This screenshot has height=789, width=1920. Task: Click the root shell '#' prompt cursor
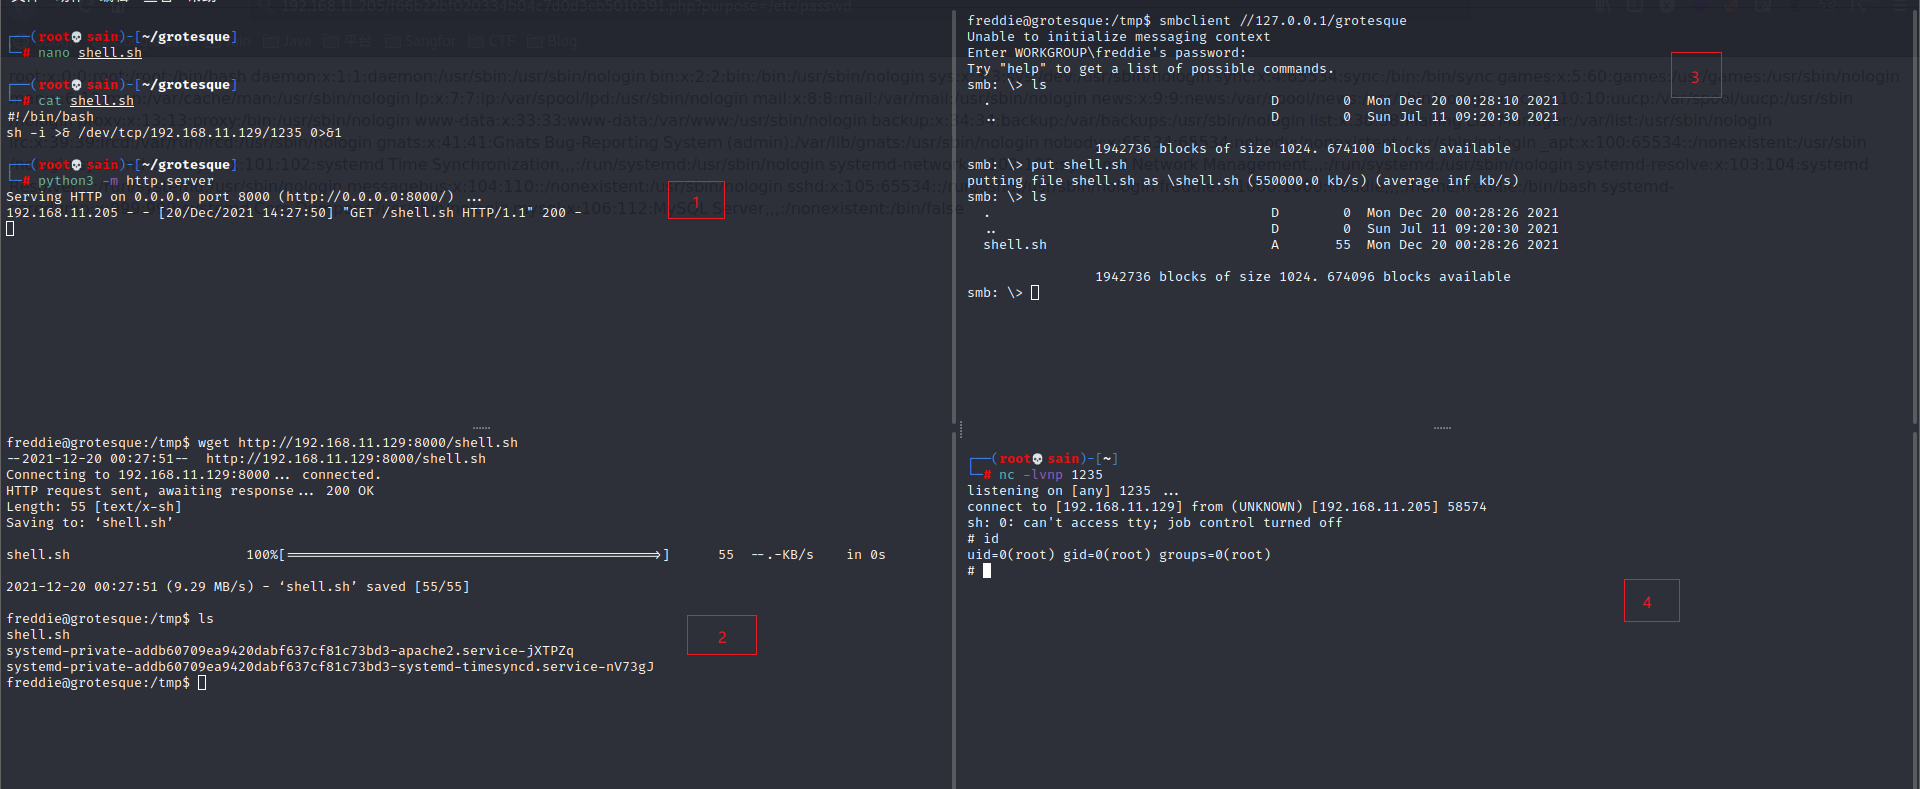click(987, 571)
